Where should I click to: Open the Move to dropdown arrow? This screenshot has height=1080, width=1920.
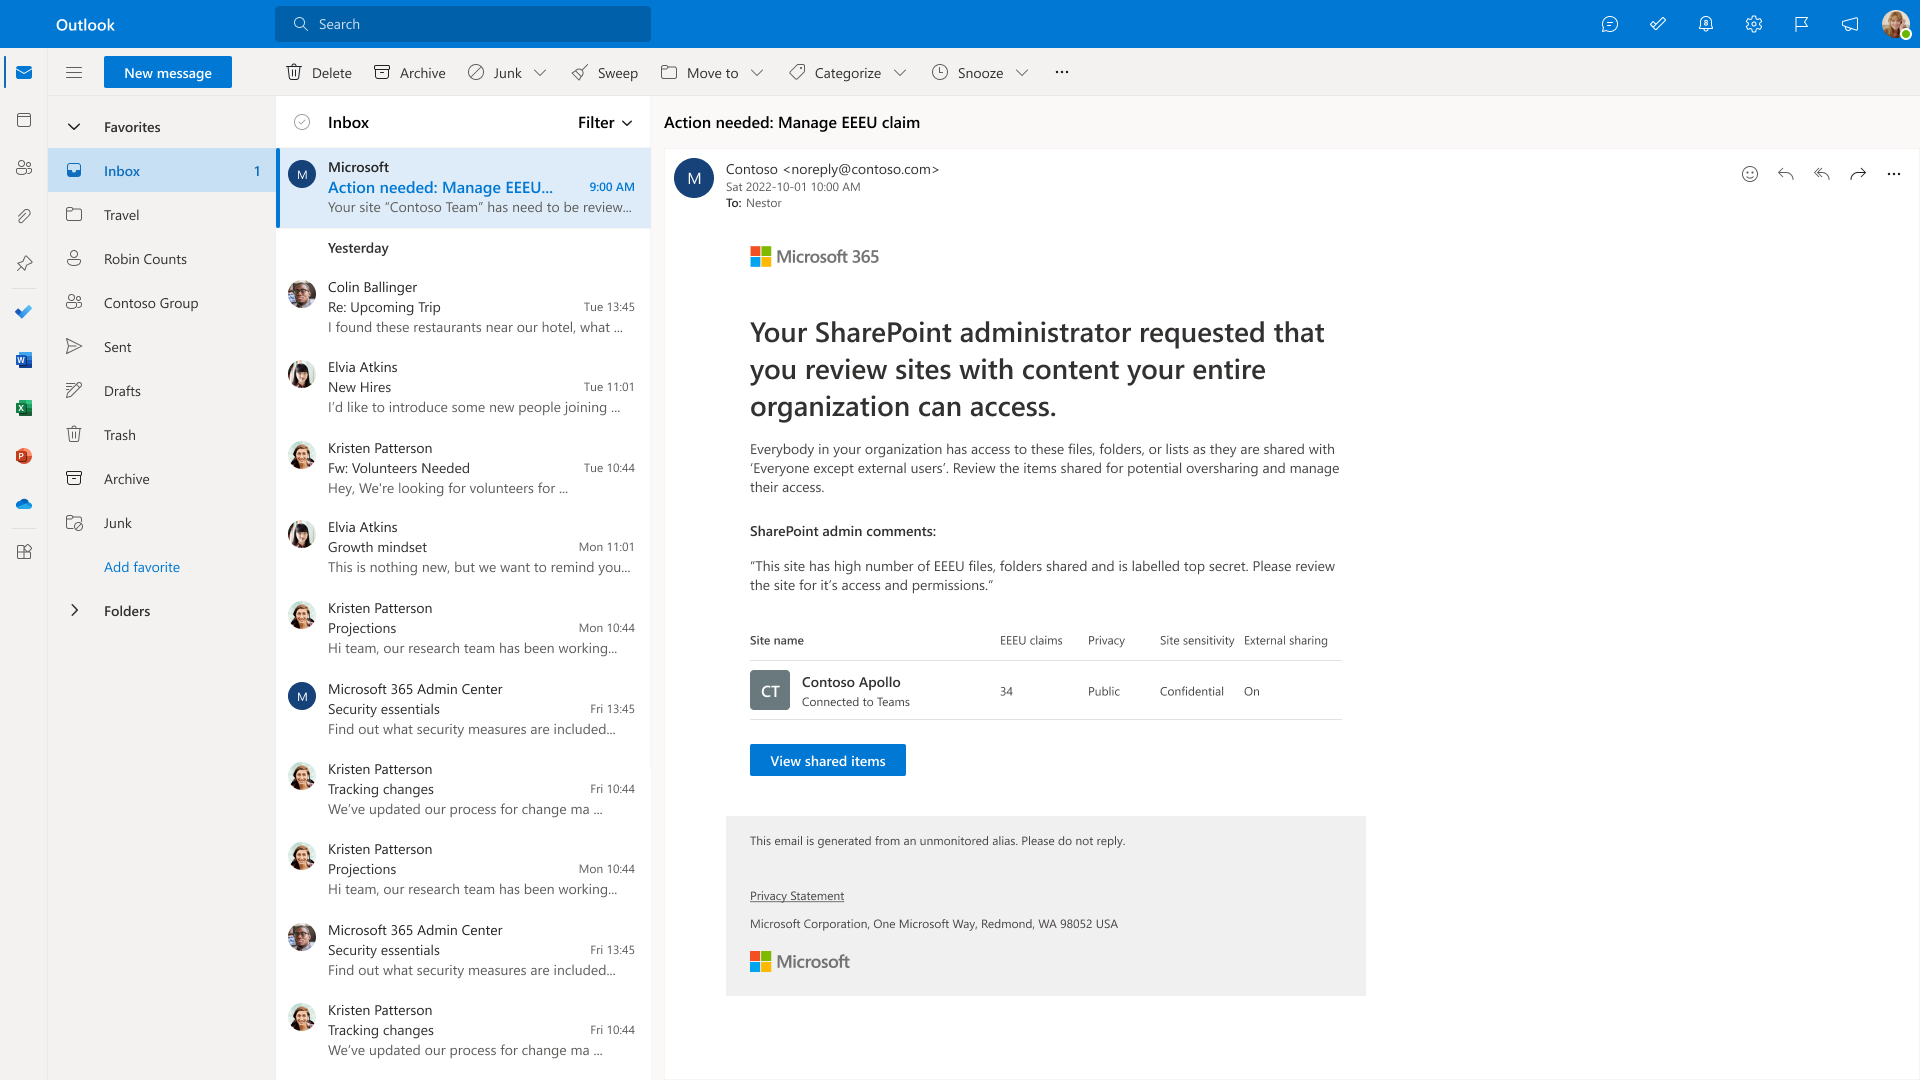757,73
